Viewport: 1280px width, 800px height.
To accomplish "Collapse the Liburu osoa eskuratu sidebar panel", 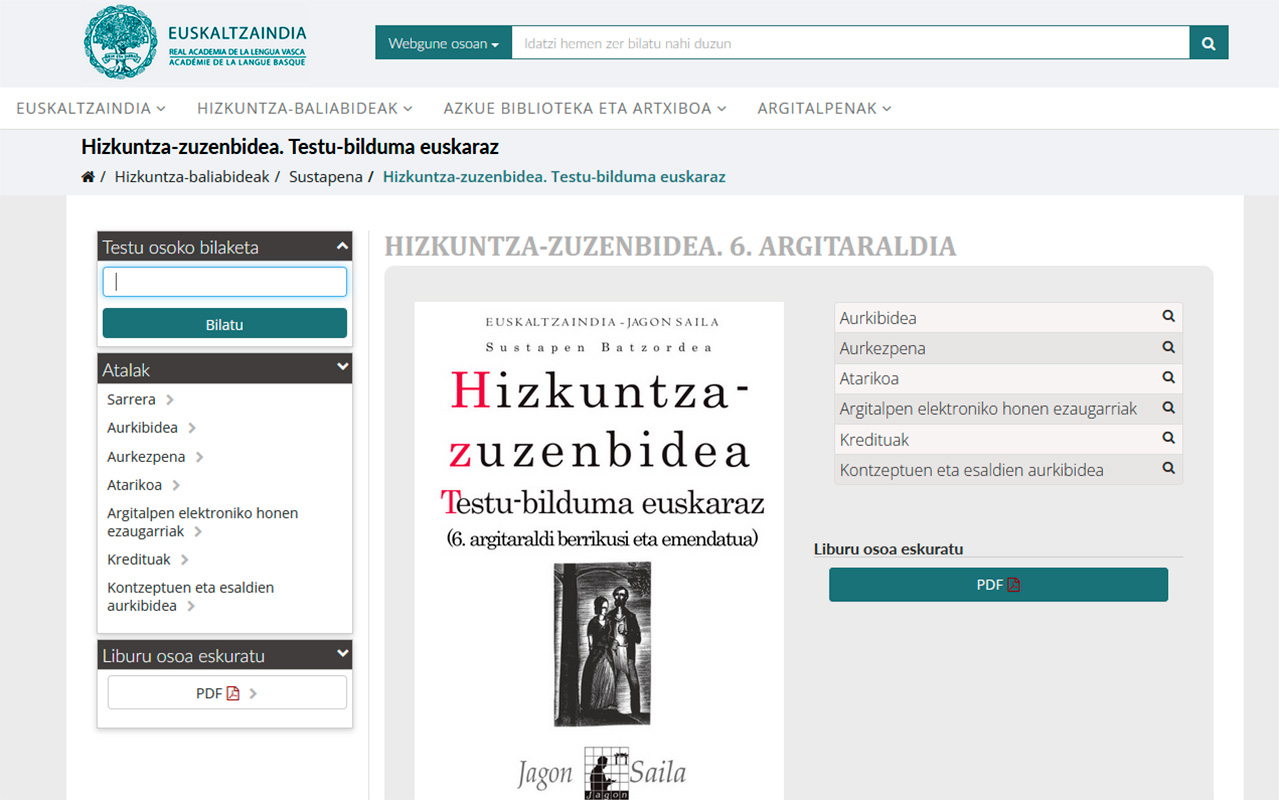I will click(343, 654).
